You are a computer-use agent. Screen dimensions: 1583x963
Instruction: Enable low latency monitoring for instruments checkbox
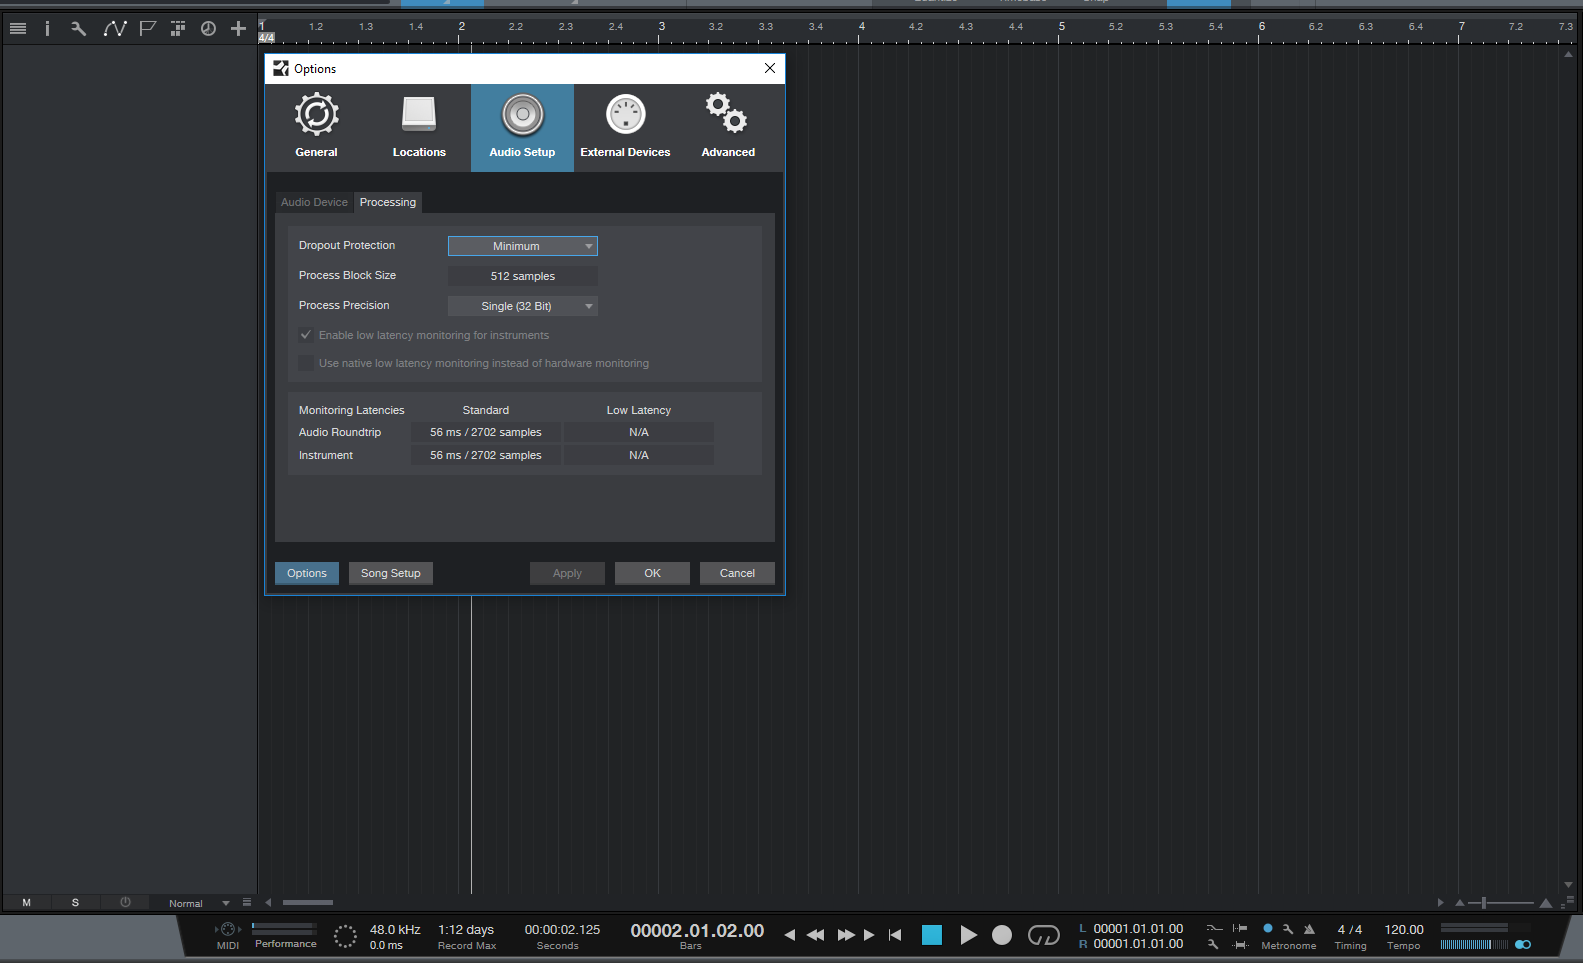[x=306, y=335]
